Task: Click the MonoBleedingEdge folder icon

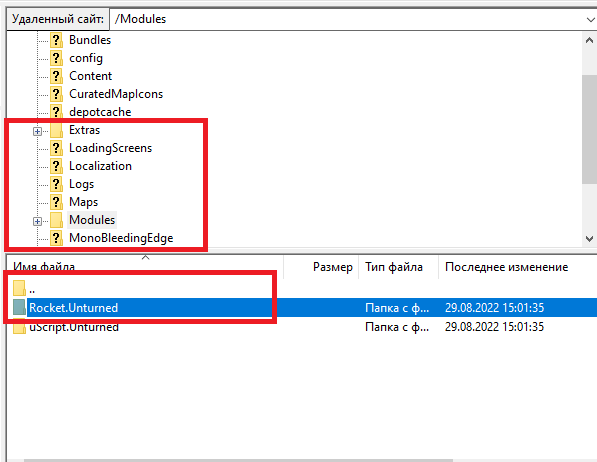Action: [56, 238]
